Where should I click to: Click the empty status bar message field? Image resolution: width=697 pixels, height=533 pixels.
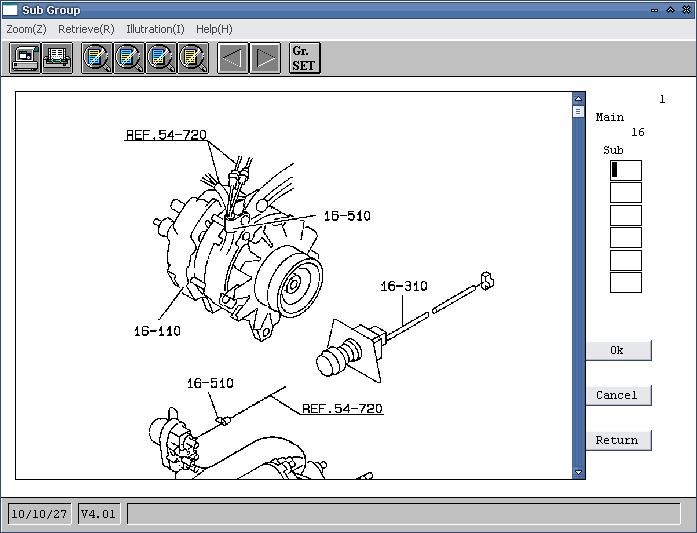pos(404,514)
